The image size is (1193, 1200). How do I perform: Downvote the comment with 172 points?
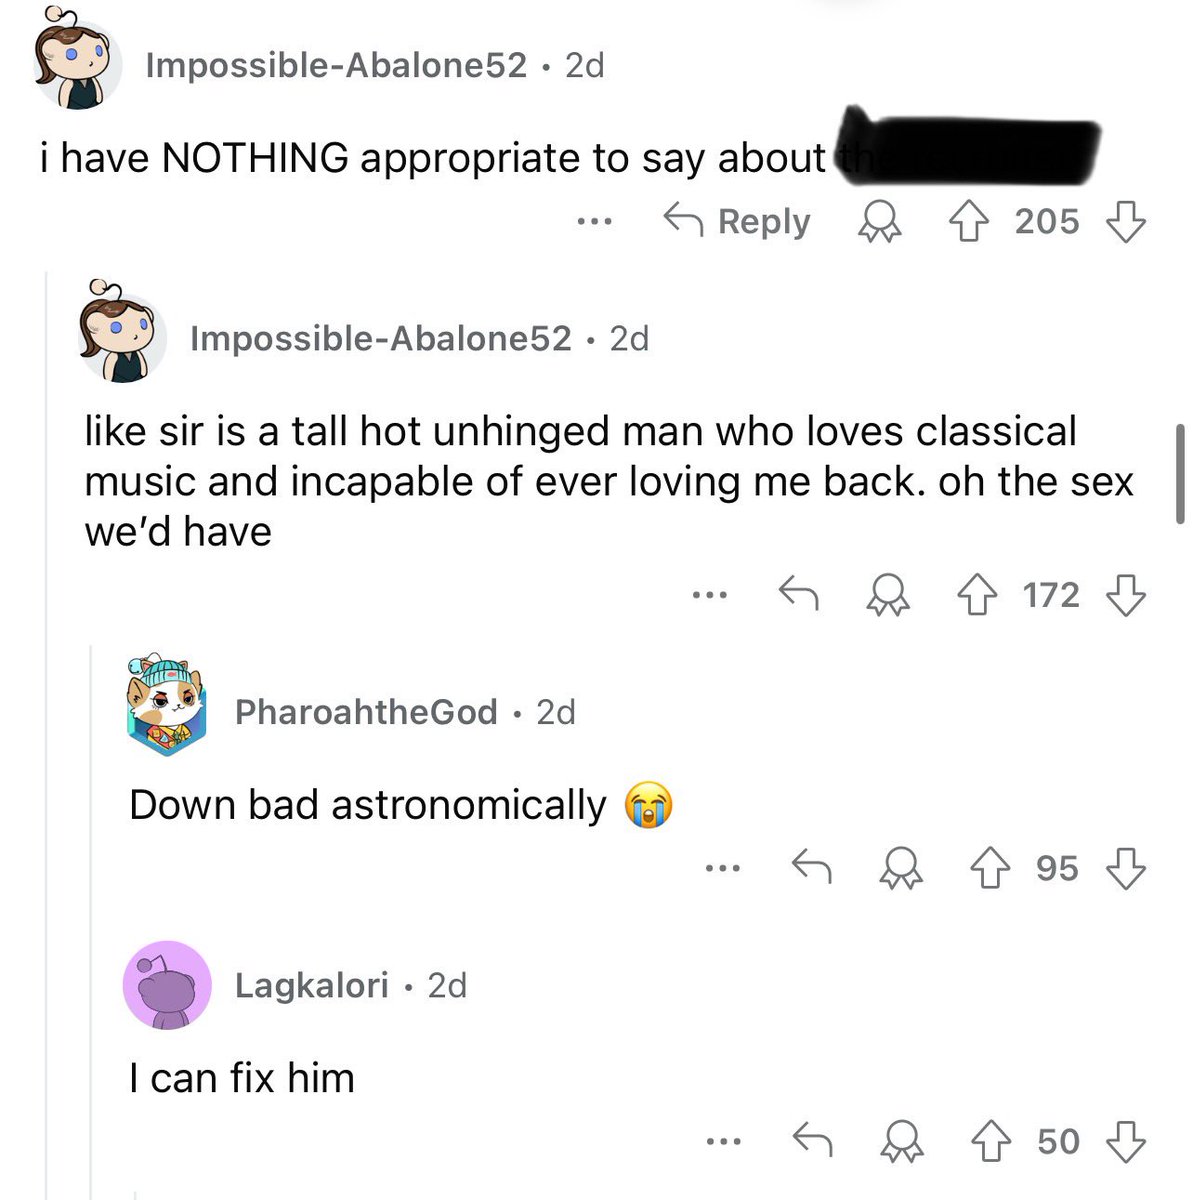tap(1125, 595)
